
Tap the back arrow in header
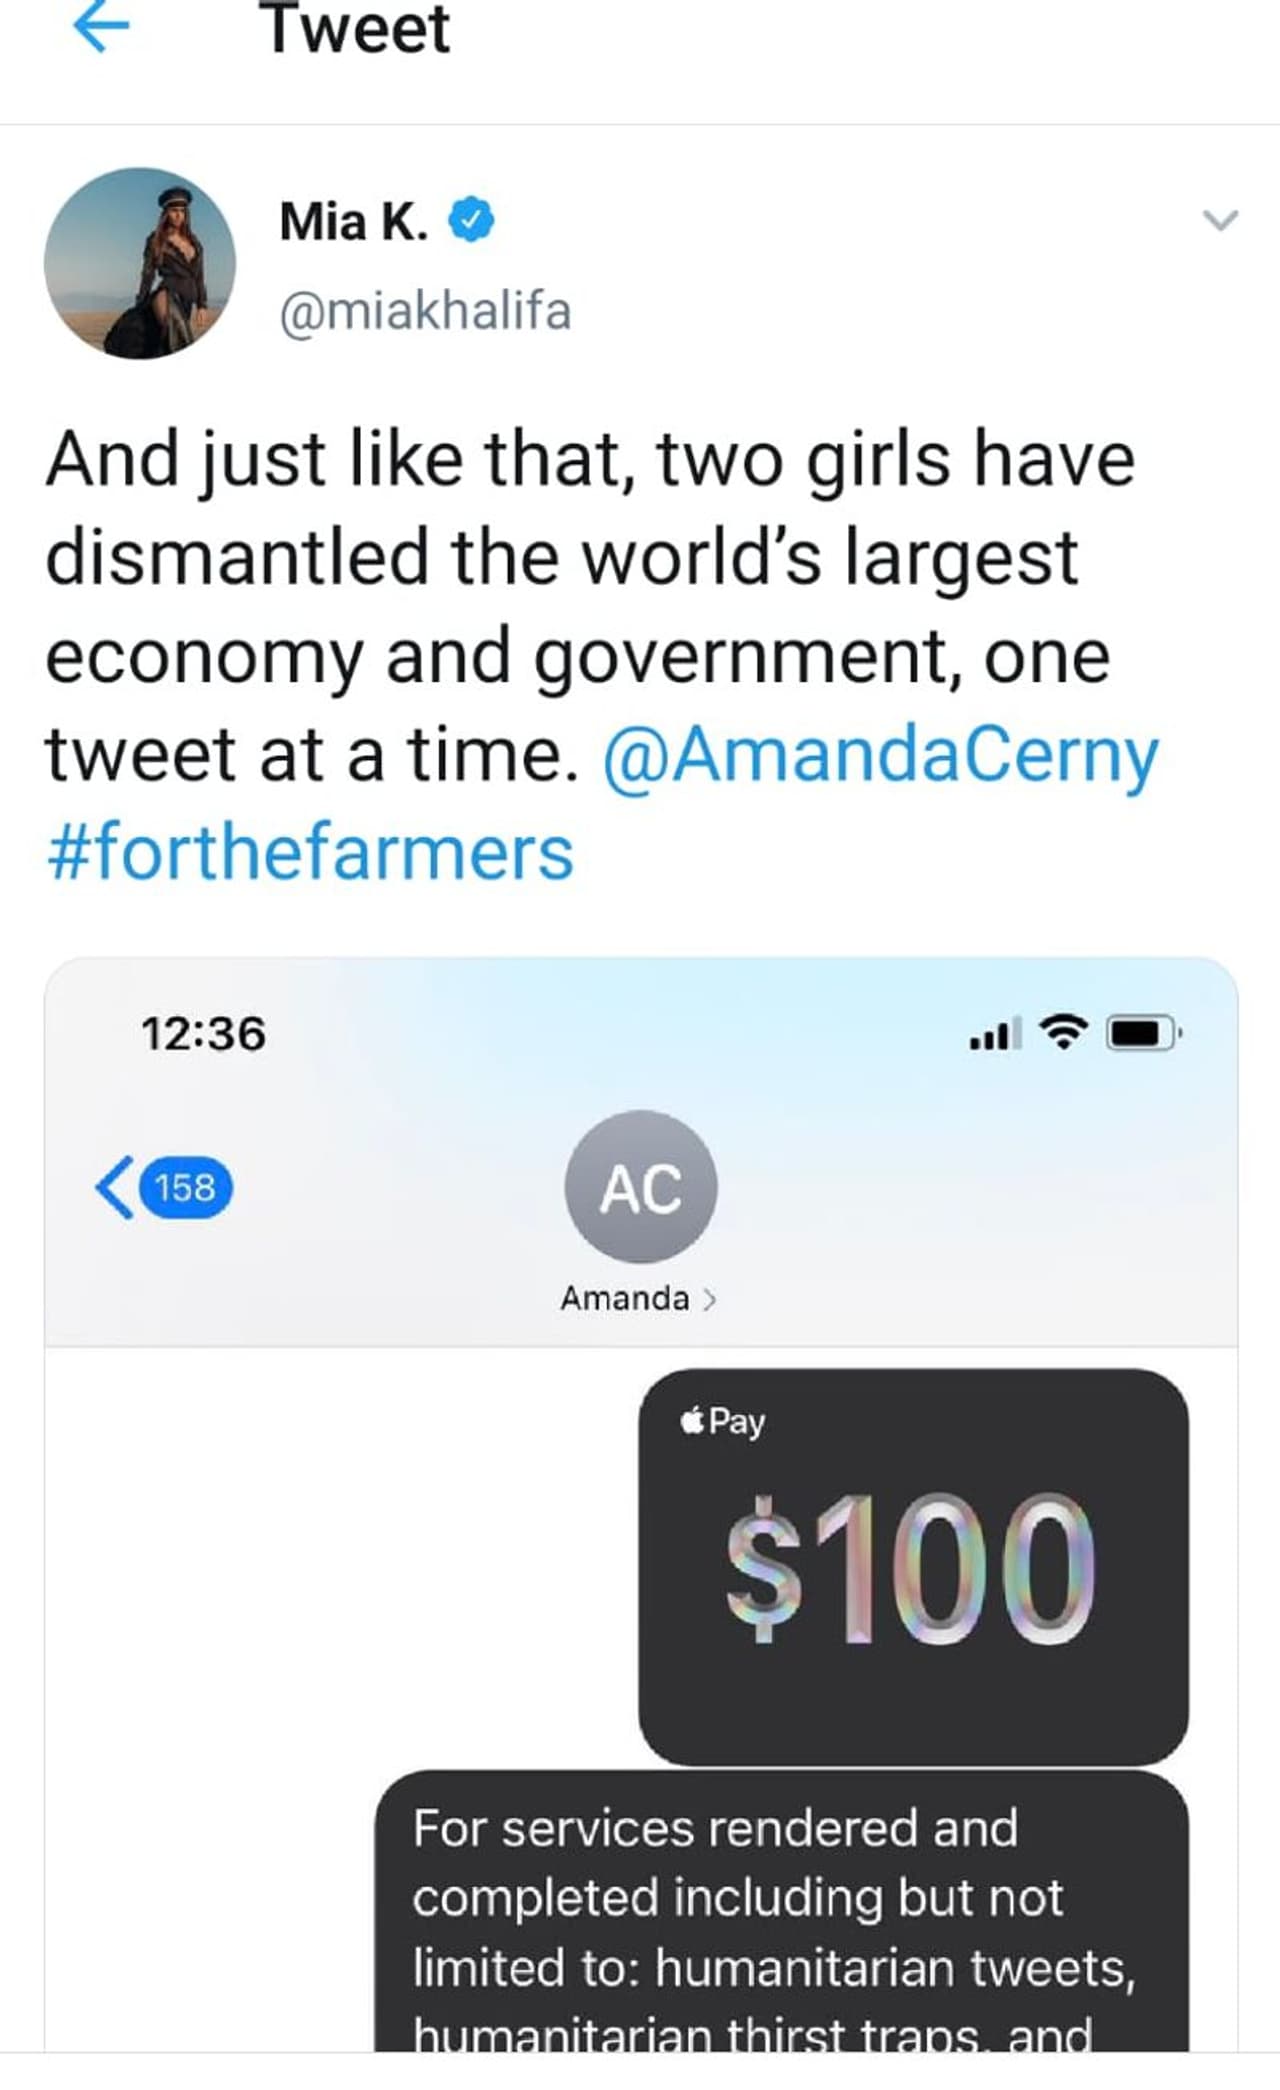click(102, 28)
